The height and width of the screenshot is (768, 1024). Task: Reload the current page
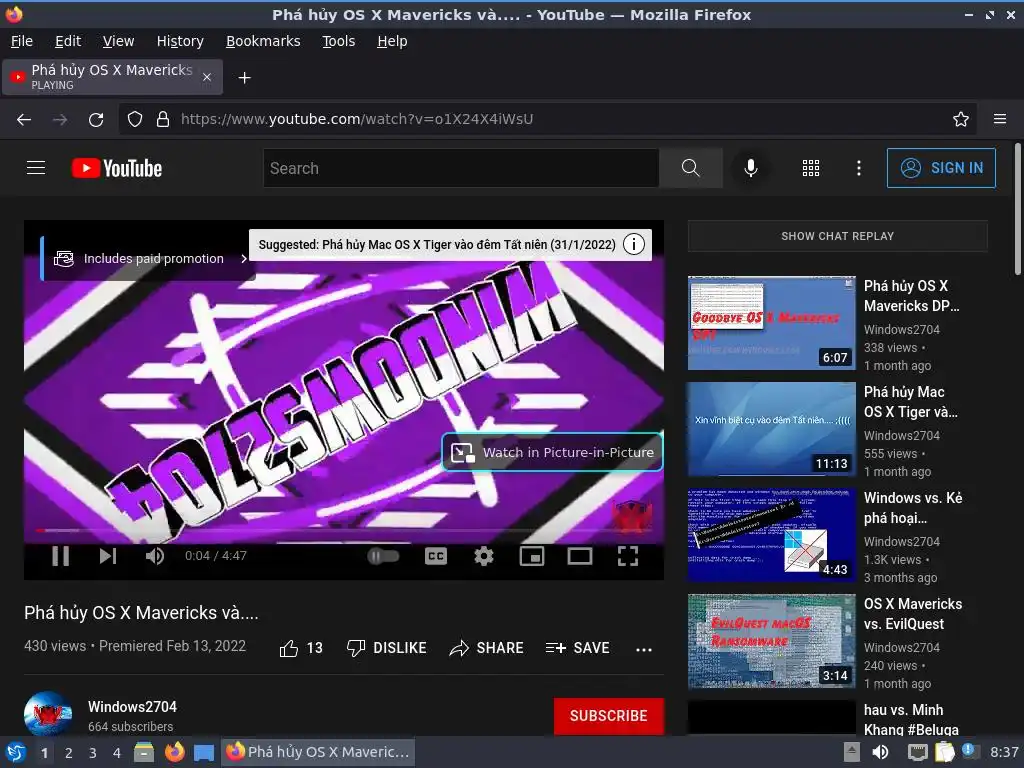point(96,119)
